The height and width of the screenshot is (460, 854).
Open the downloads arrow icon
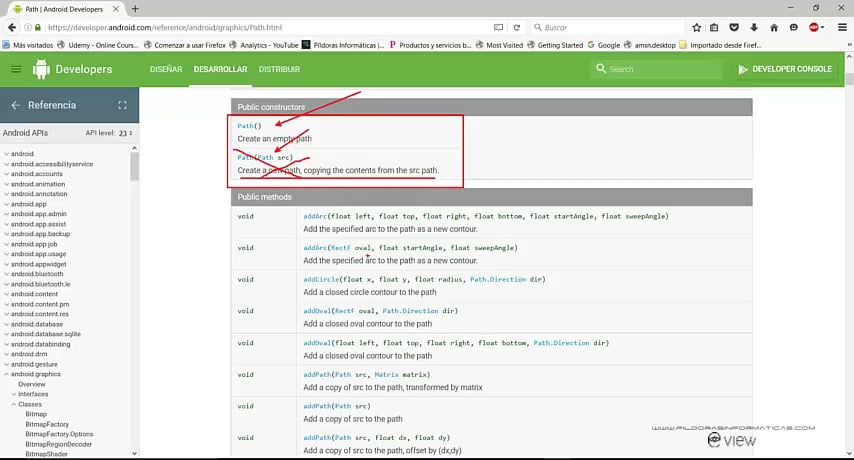[754, 27]
